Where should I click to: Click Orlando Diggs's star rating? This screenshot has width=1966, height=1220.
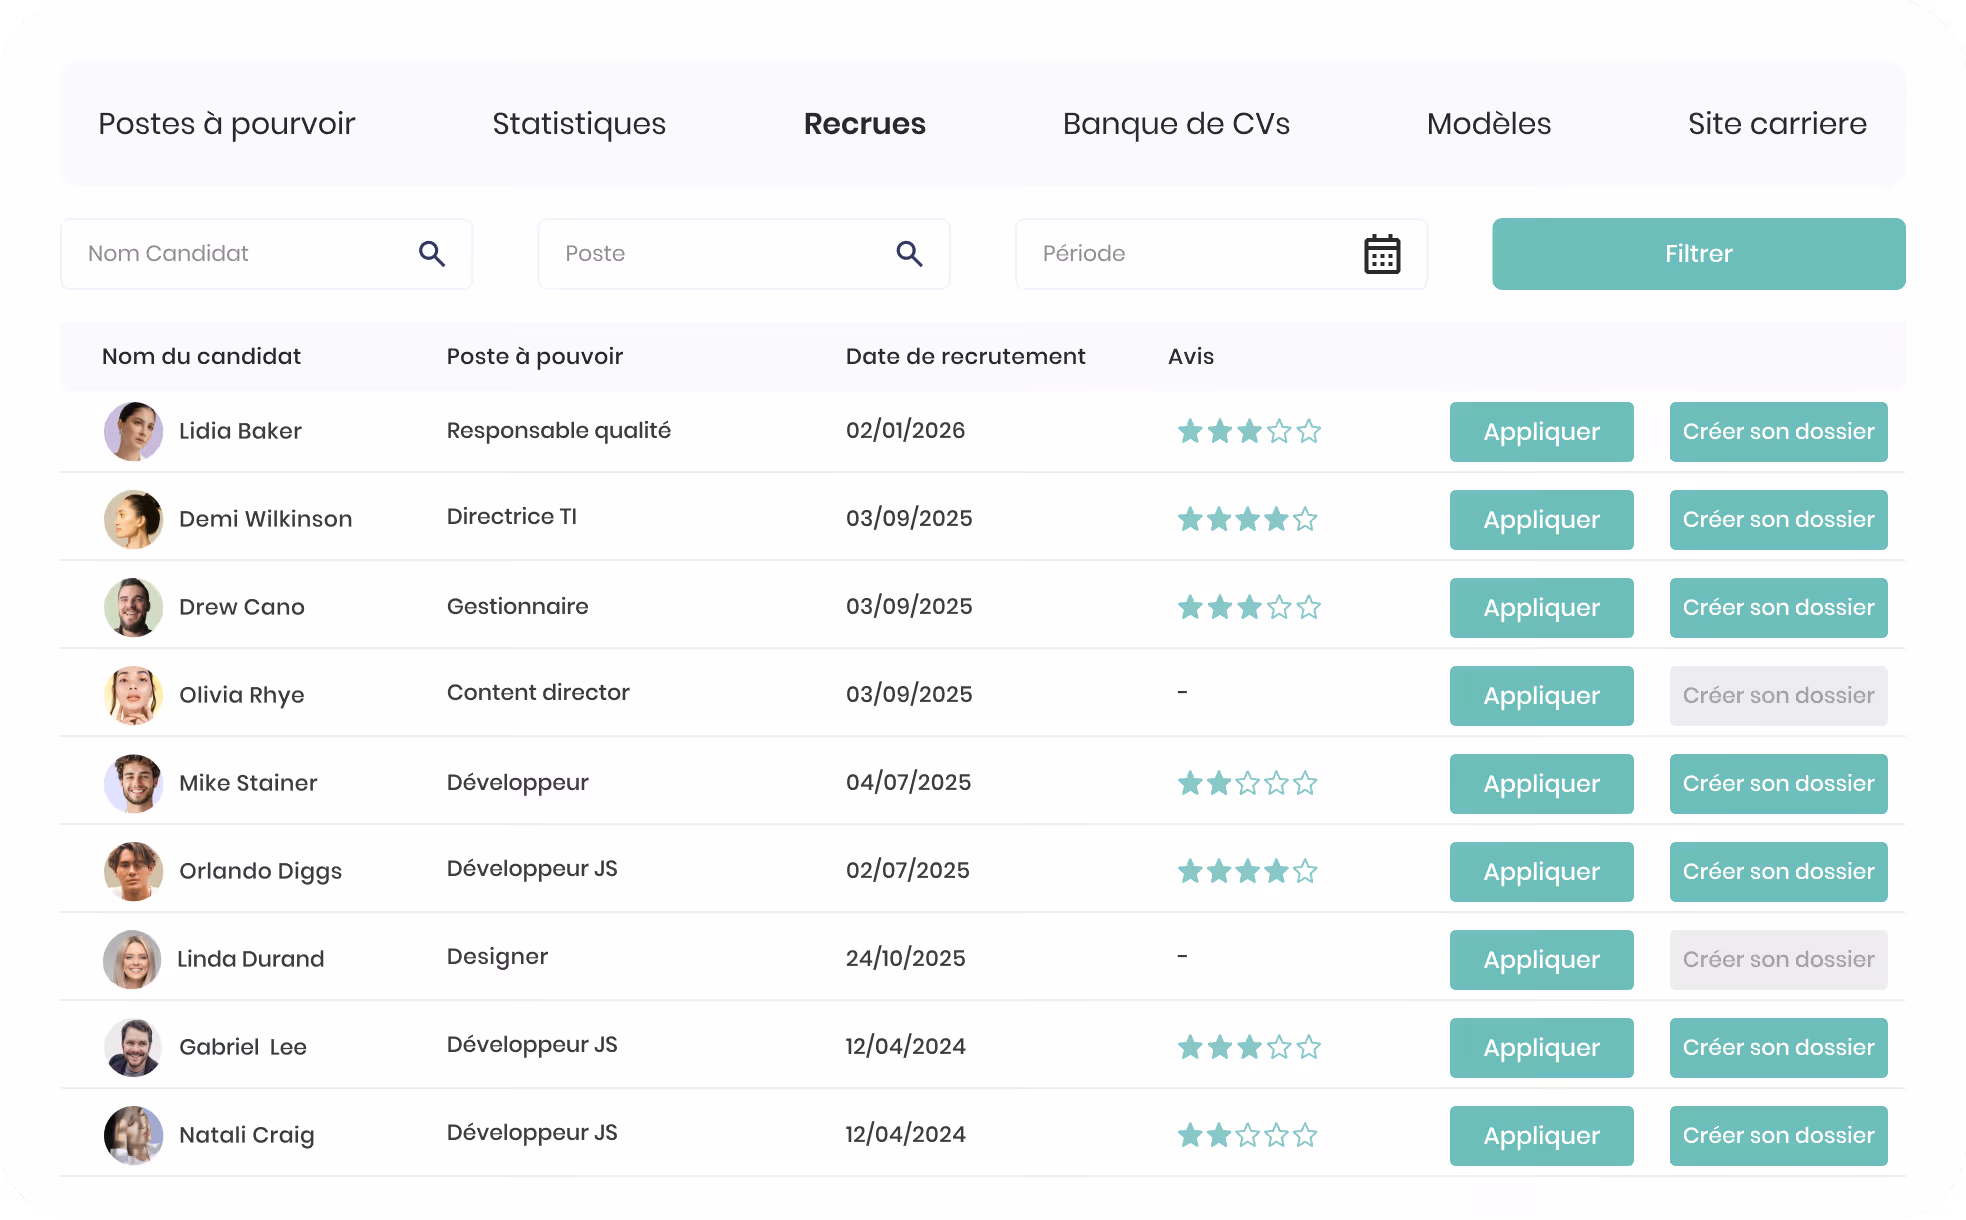1247,871
